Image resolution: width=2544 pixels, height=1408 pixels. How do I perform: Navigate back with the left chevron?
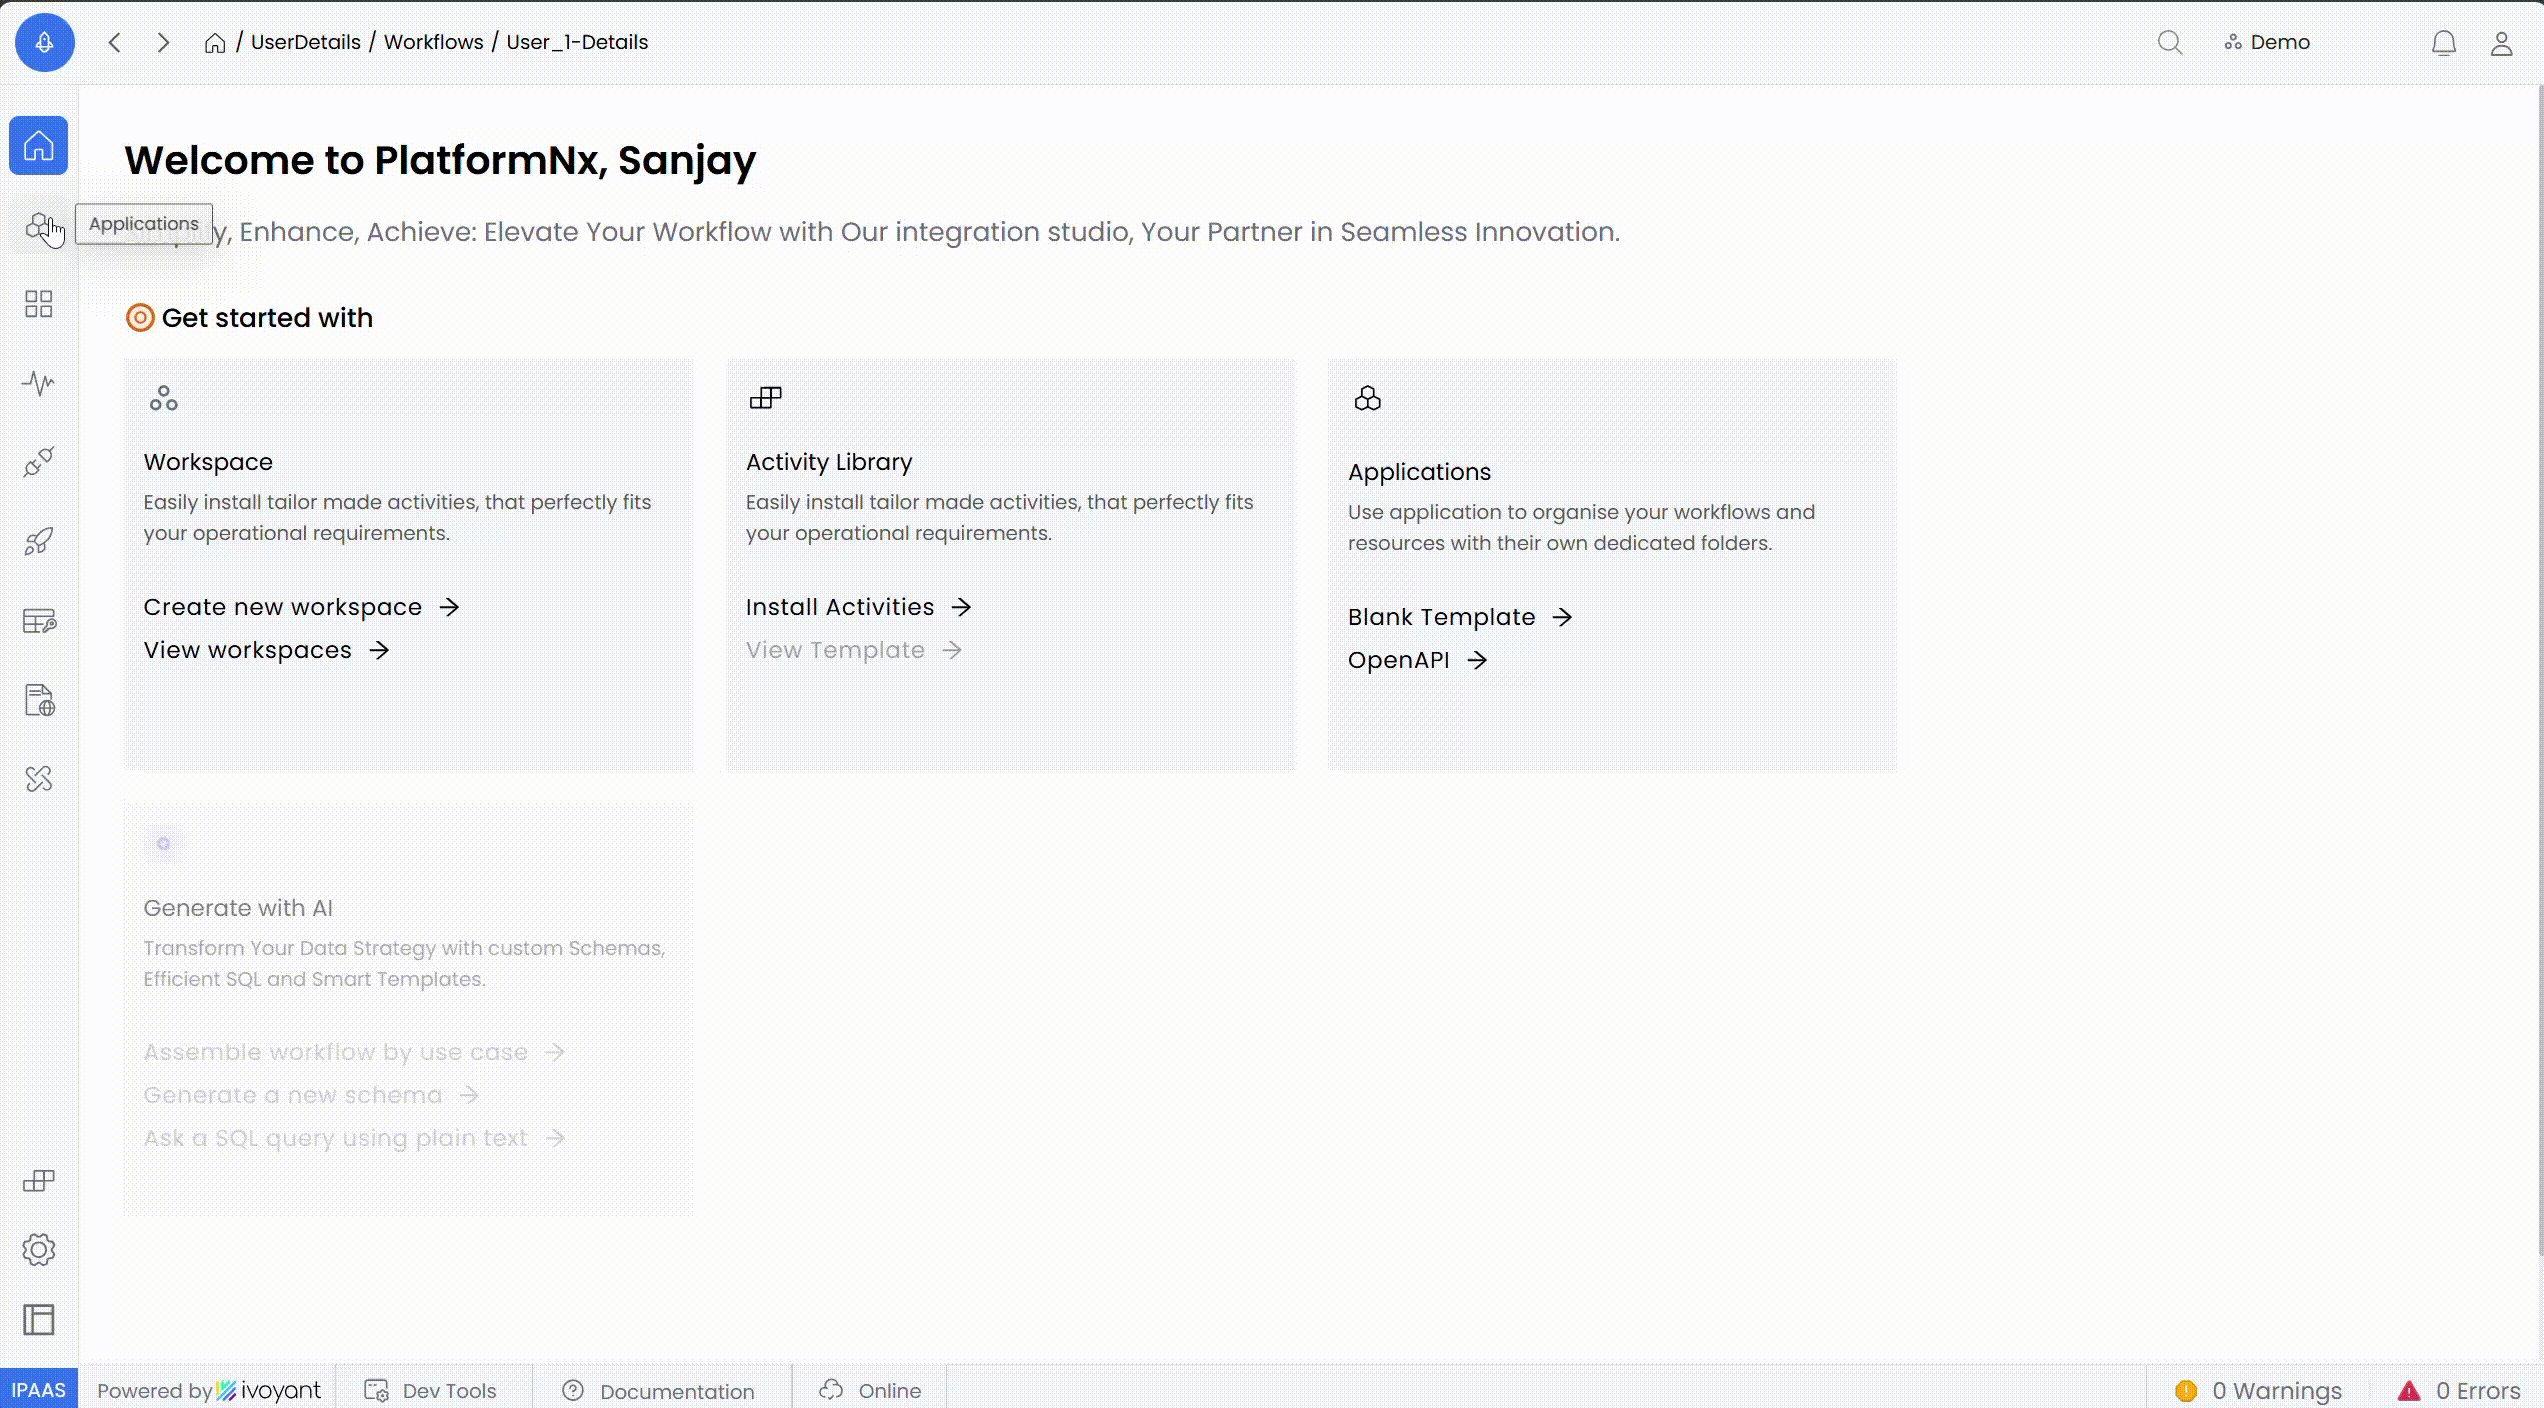click(115, 43)
